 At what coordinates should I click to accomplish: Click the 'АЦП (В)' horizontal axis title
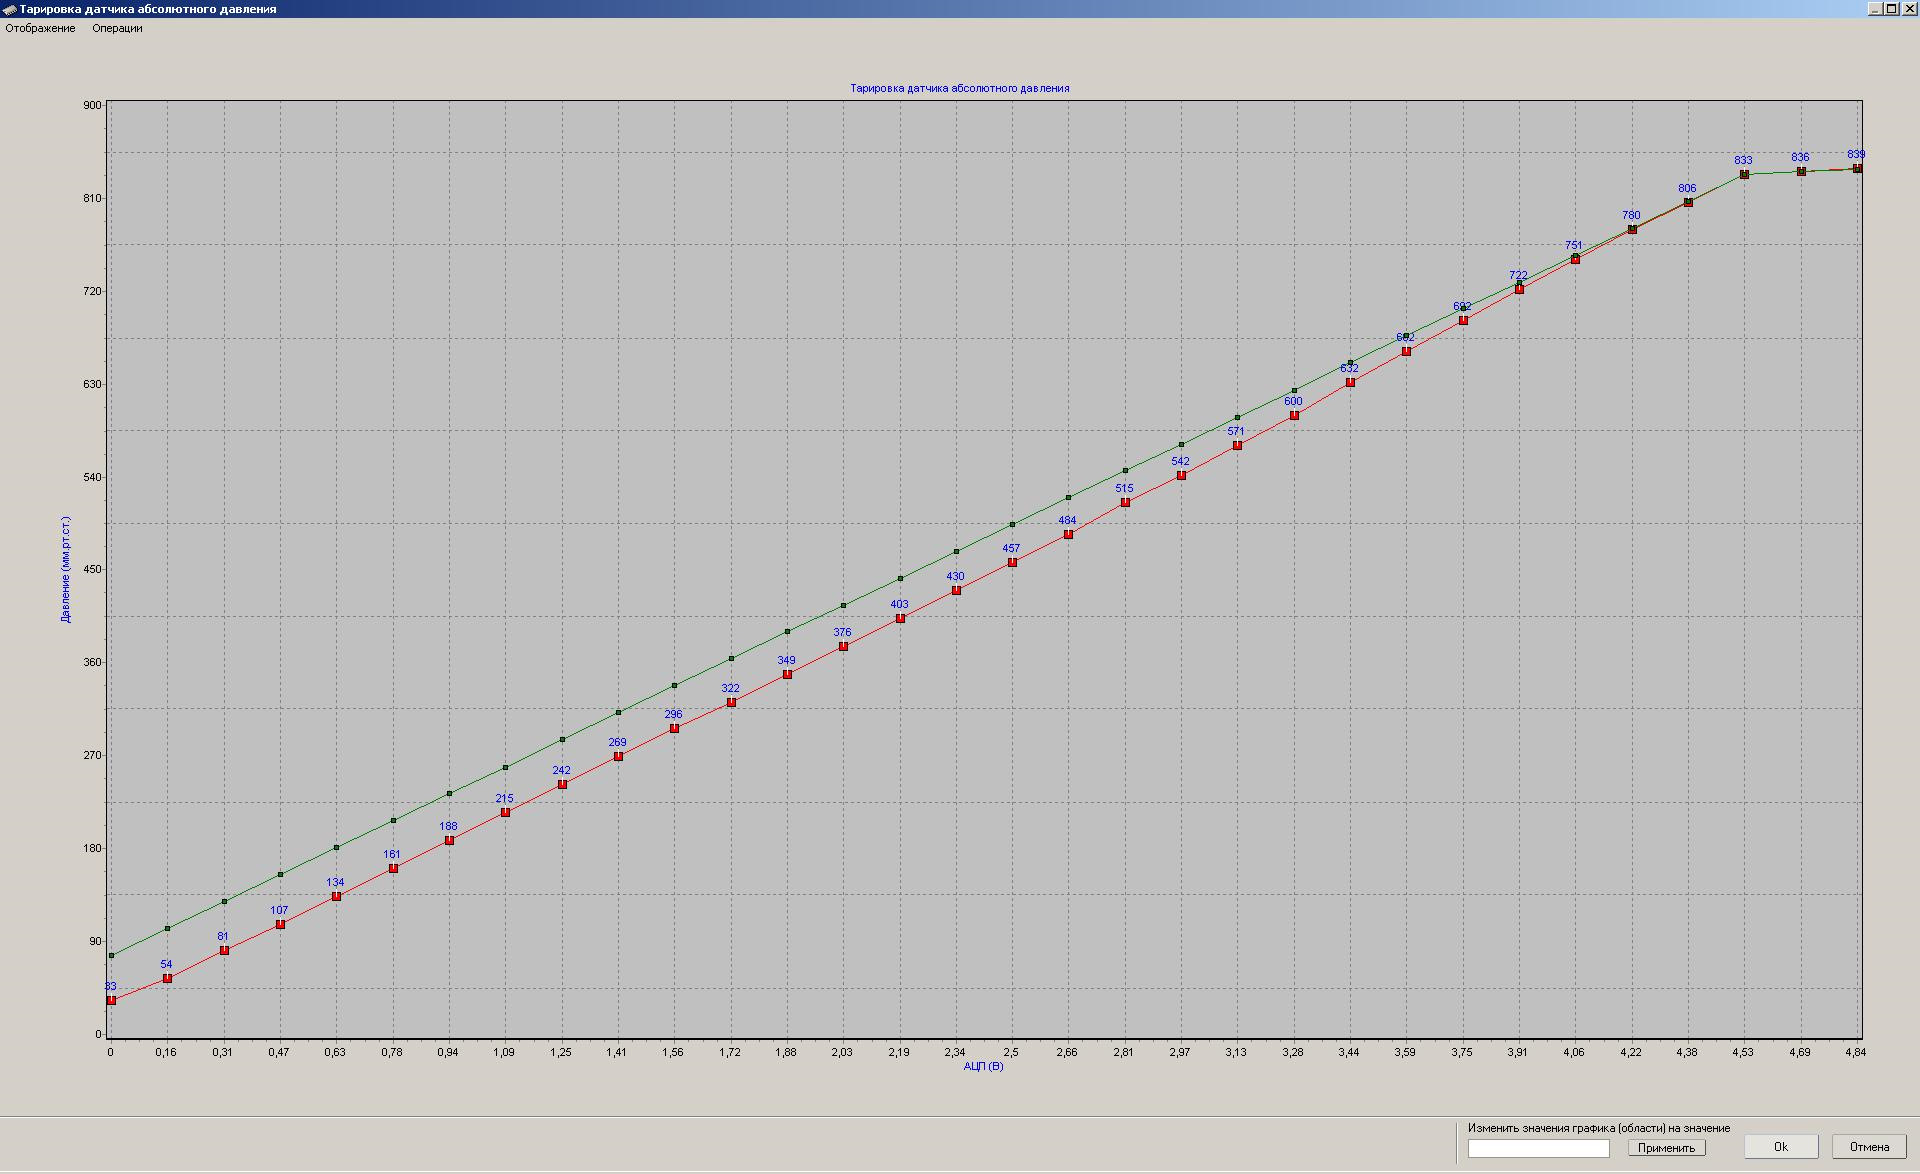983,1066
